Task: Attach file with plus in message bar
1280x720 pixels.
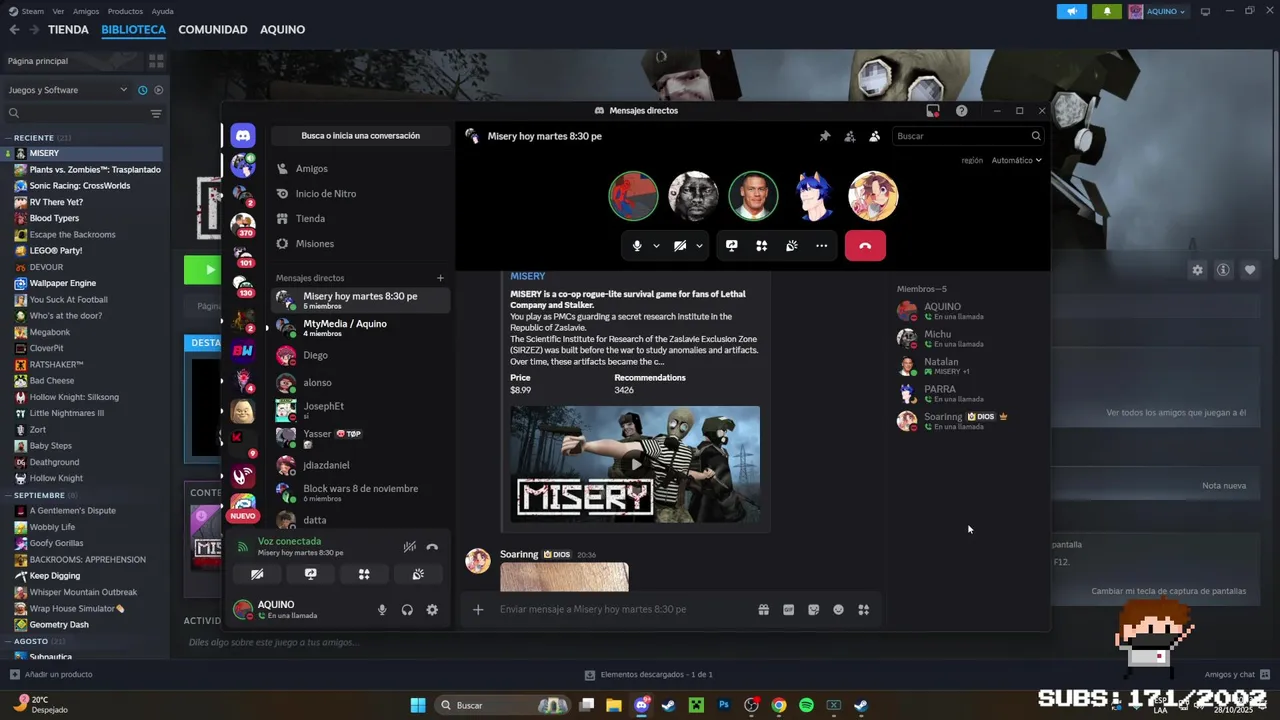Action: pyautogui.click(x=478, y=610)
